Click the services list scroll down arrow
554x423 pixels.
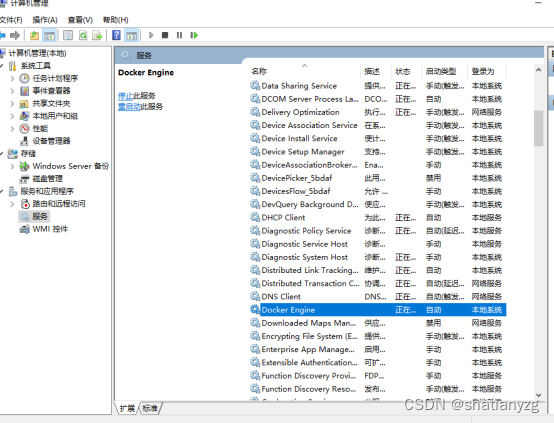coord(538,395)
